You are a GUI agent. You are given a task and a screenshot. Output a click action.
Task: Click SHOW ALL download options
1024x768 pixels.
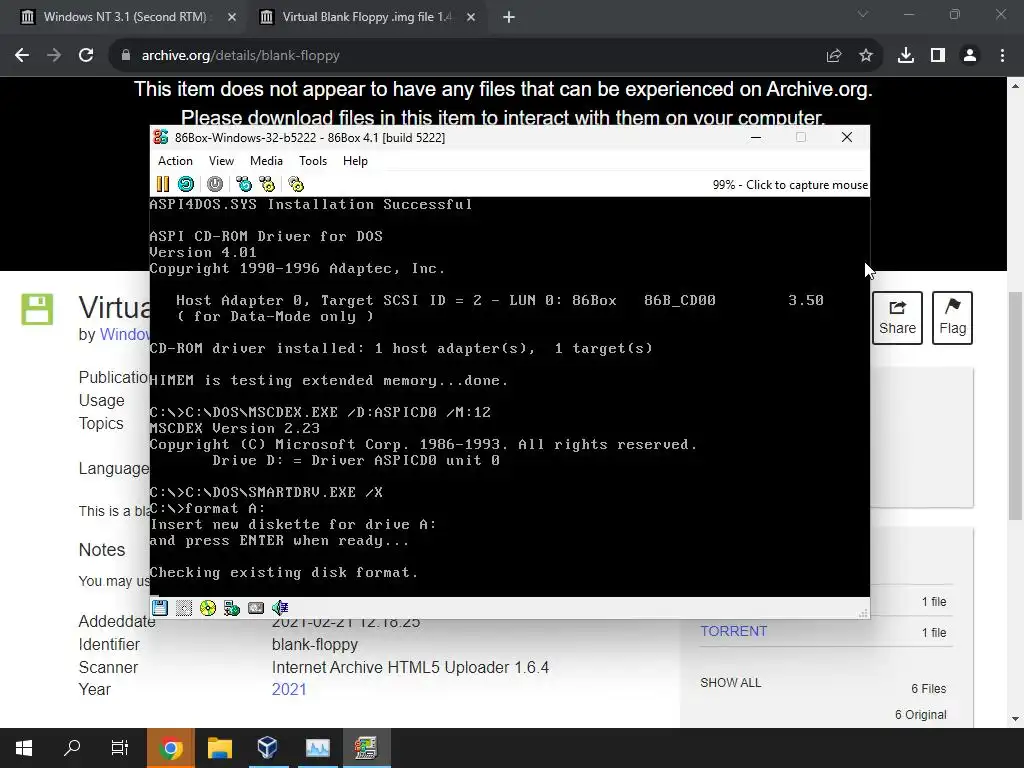pyautogui.click(x=731, y=682)
